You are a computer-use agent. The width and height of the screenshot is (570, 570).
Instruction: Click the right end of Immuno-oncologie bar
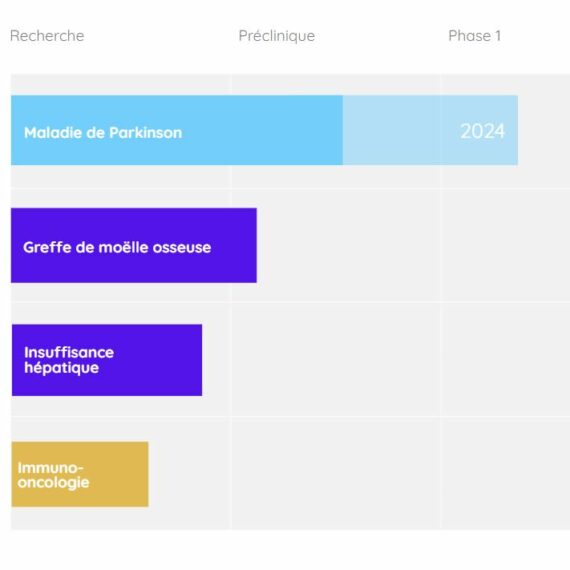pos(145,474)
